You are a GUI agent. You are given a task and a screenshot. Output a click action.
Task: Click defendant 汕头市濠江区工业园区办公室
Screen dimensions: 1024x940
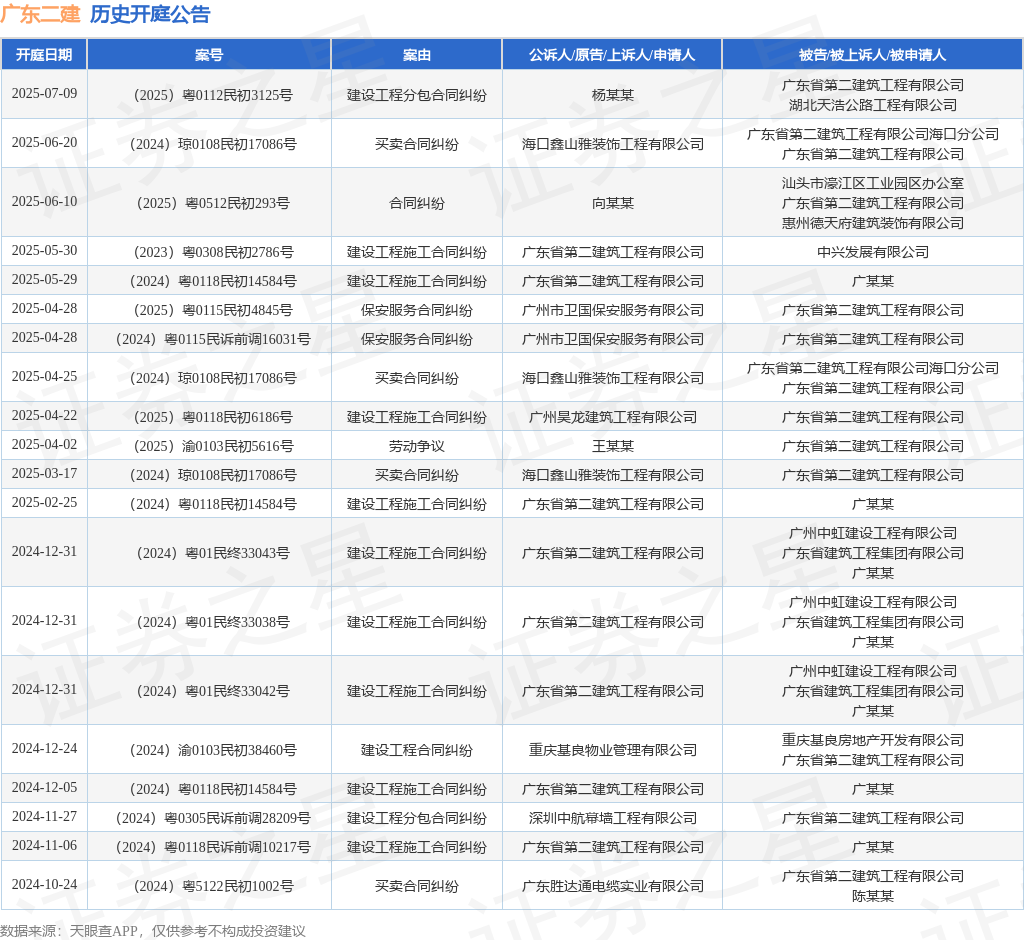pos(872,184)
